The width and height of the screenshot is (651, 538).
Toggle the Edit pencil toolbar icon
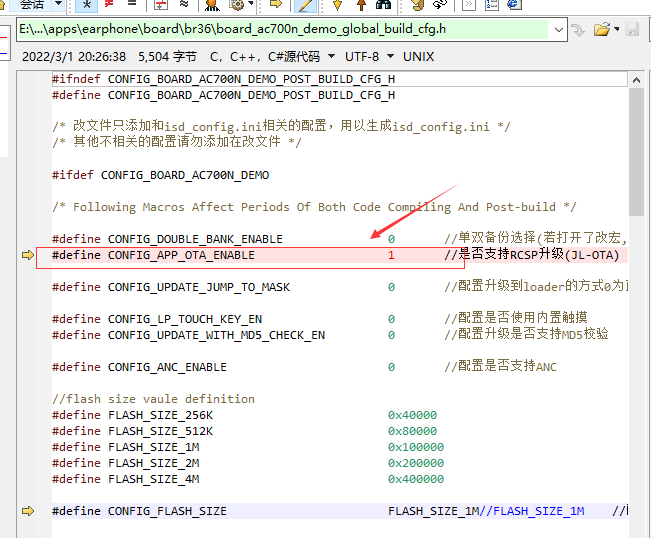pyautogui.click(x=305, y=5)
